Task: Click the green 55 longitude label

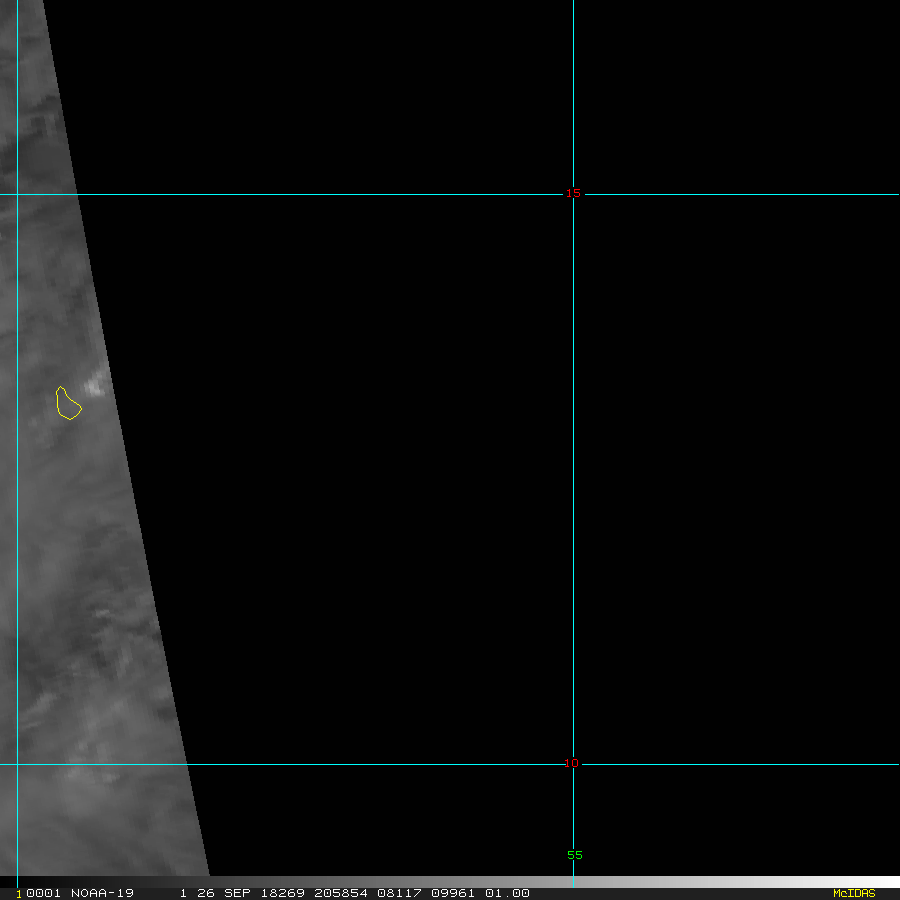Action: (x=574, y=855)
